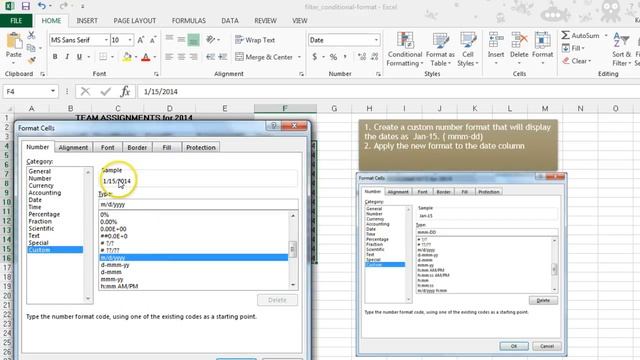The image size is (640, 360).
Task: Click the Cancel X icon in formula bar
Action: pyautogui.click(x=85, y=91)
